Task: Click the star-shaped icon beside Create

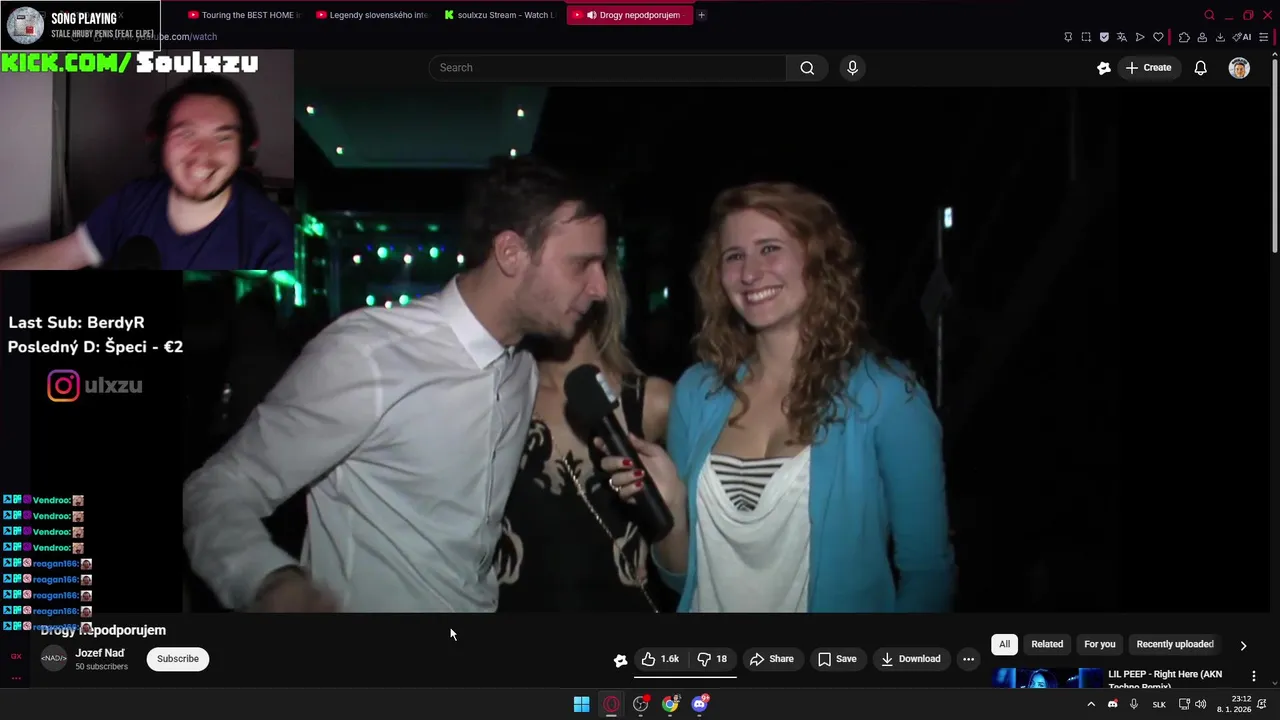Action: pyautogui.click(x=1104, y=68)
